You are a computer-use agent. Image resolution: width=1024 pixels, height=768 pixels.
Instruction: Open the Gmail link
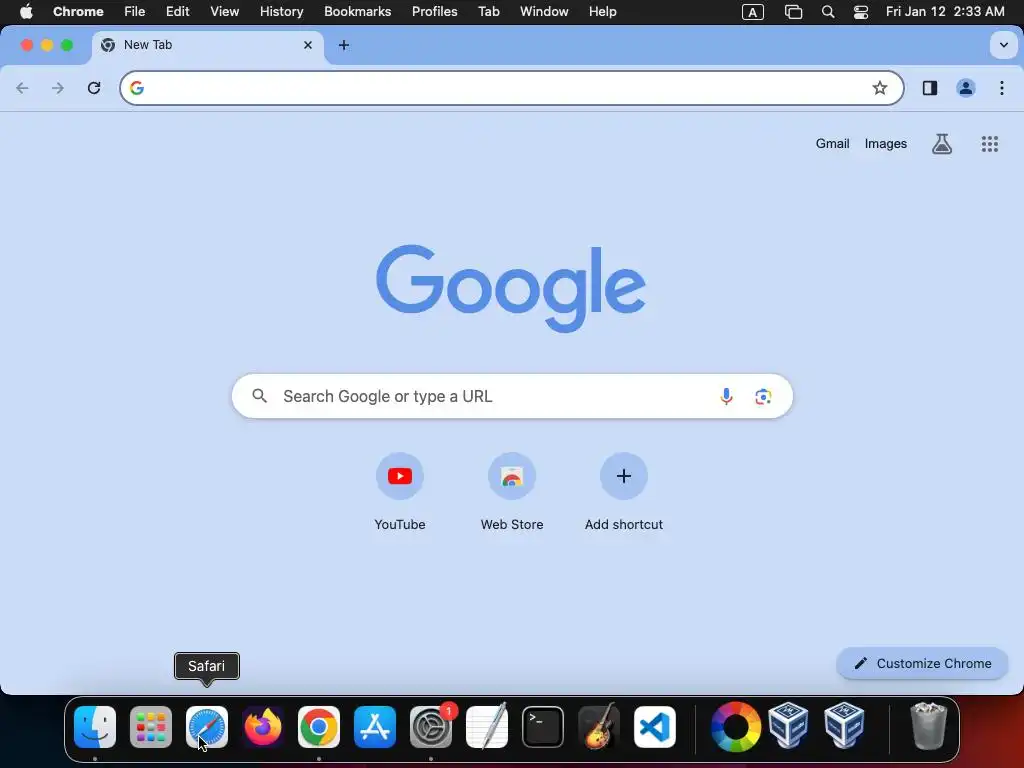[832, 144]
